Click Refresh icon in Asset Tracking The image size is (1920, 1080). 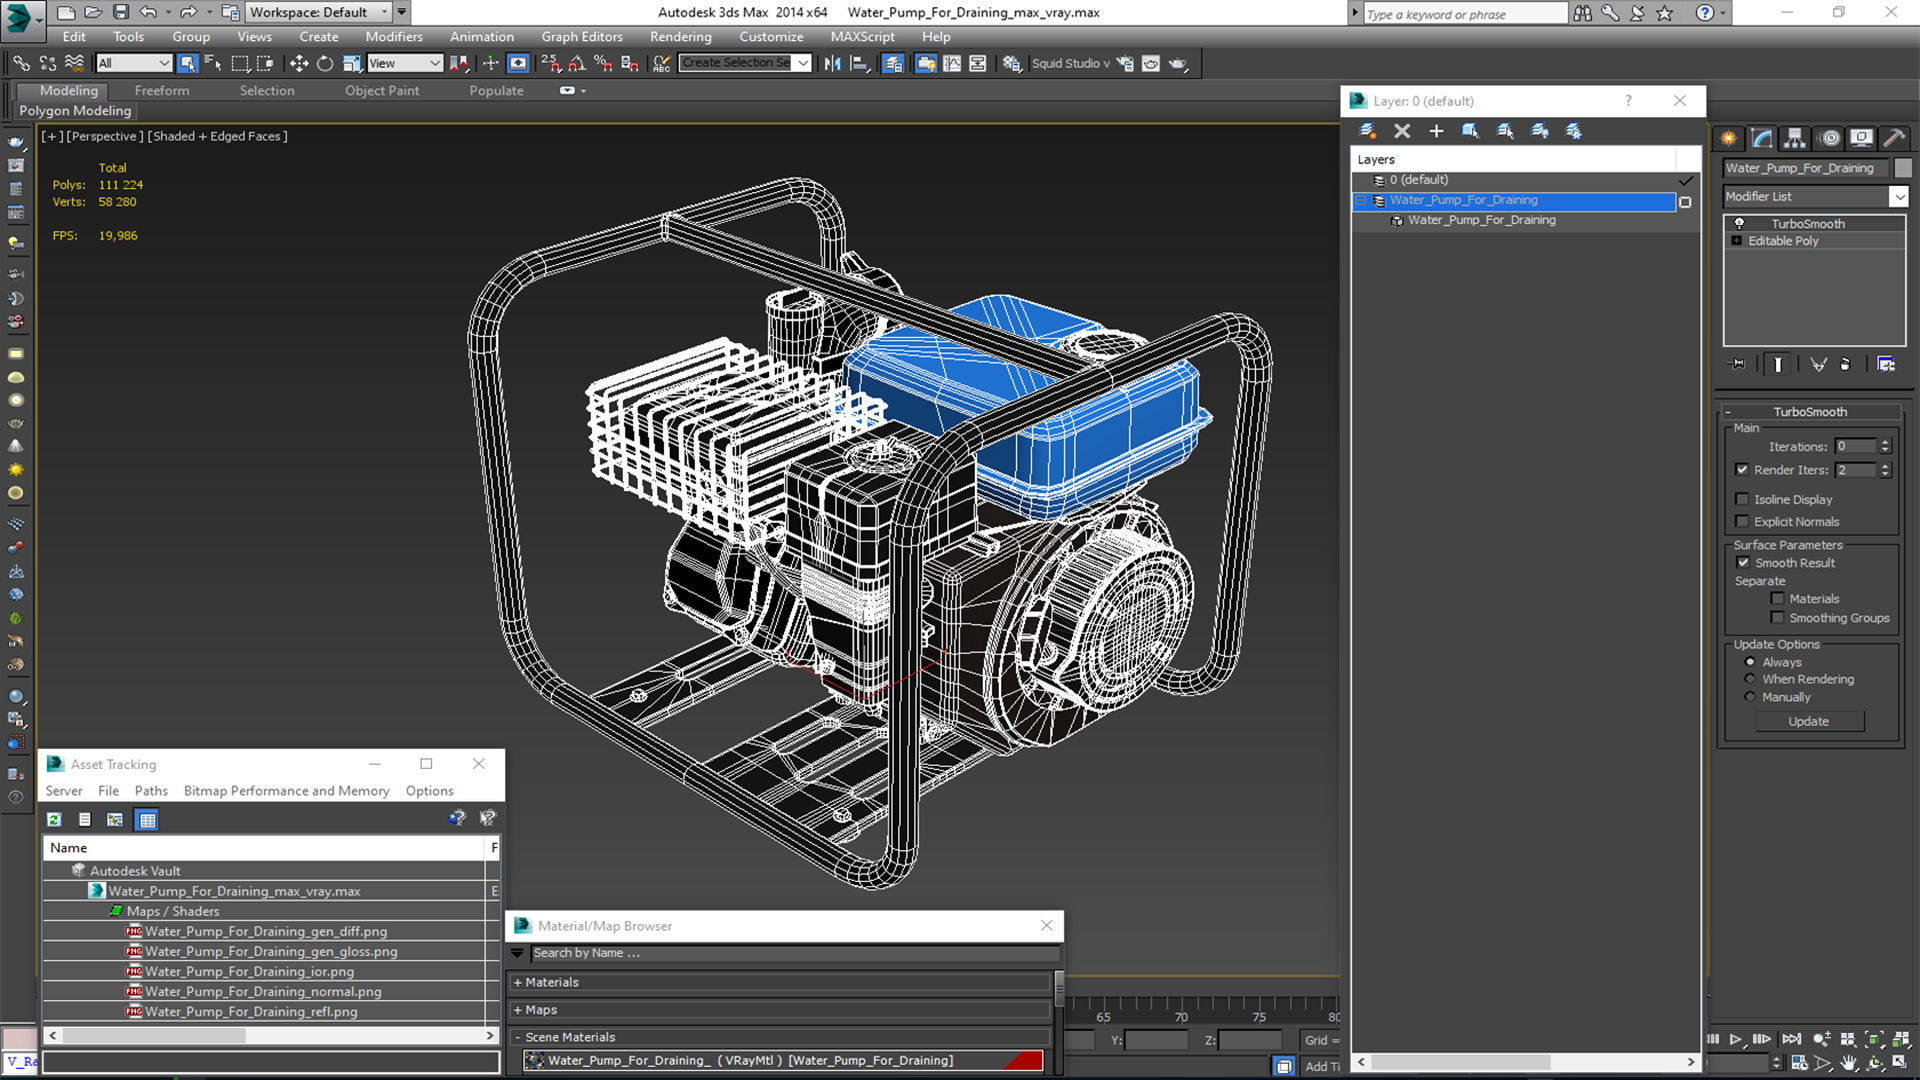(x=54, y=819)
